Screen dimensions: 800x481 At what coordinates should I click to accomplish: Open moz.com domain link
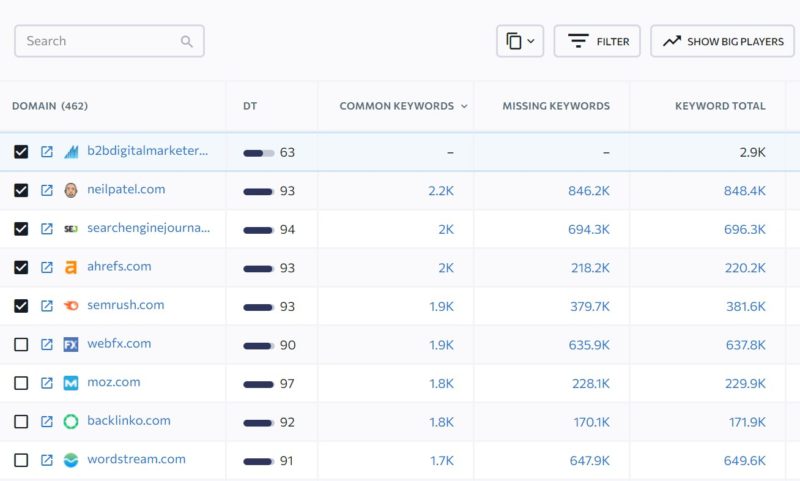[x=113, y=382]
